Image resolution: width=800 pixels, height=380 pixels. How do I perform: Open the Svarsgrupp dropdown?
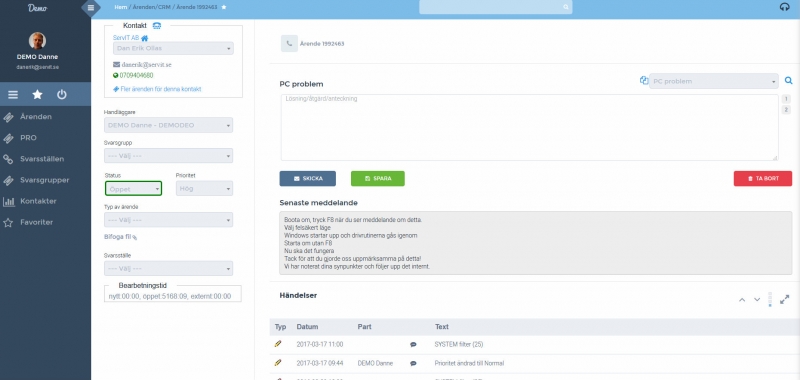(x=168, y=156)
